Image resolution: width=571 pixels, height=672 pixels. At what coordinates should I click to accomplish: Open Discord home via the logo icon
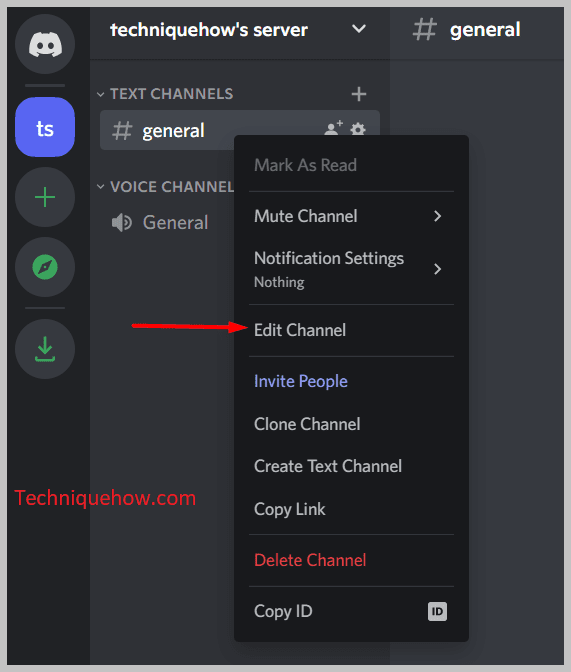45,44
